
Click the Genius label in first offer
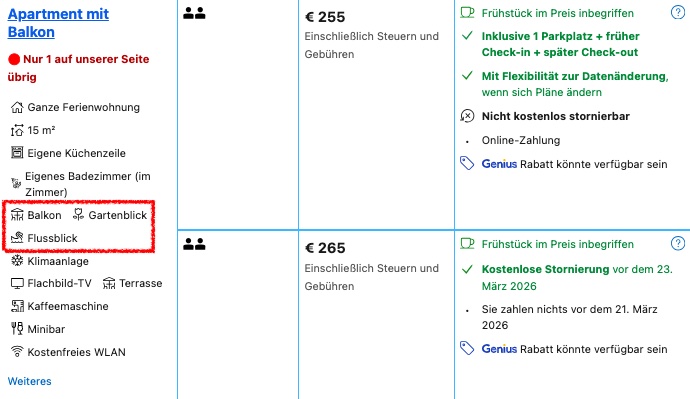[499, 164]
